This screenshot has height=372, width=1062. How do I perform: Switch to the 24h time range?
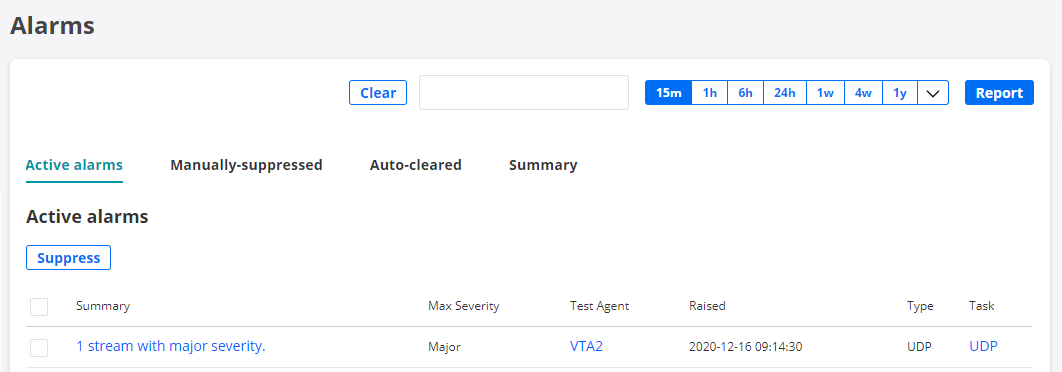tap(785, 93)
